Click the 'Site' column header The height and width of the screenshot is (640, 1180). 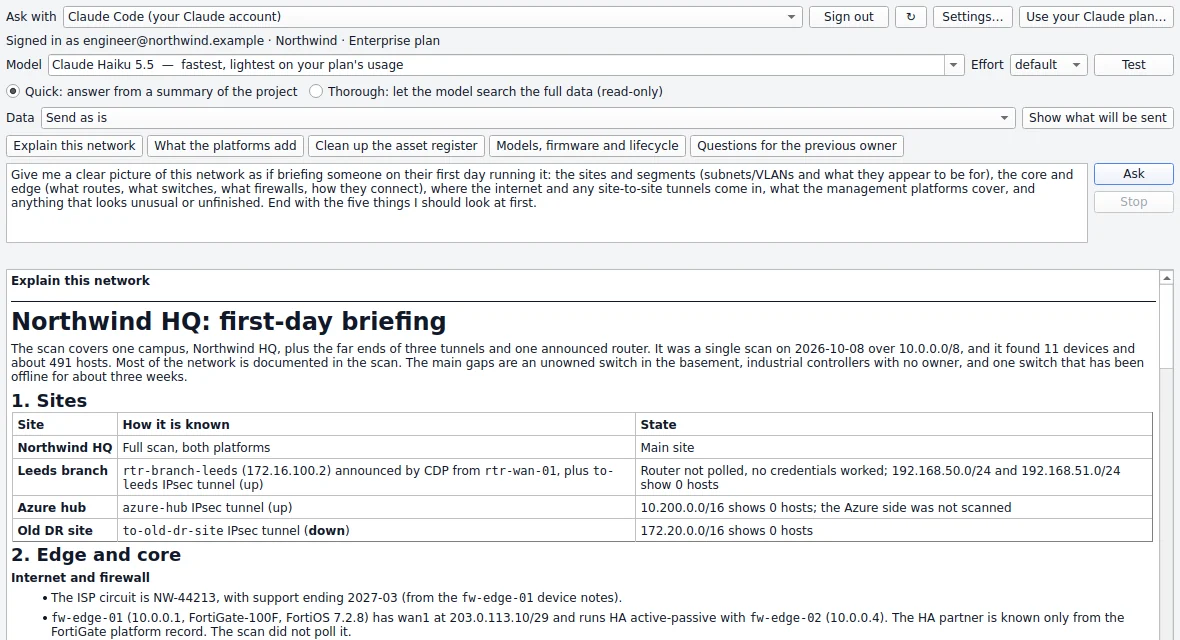tap(65, 425)
